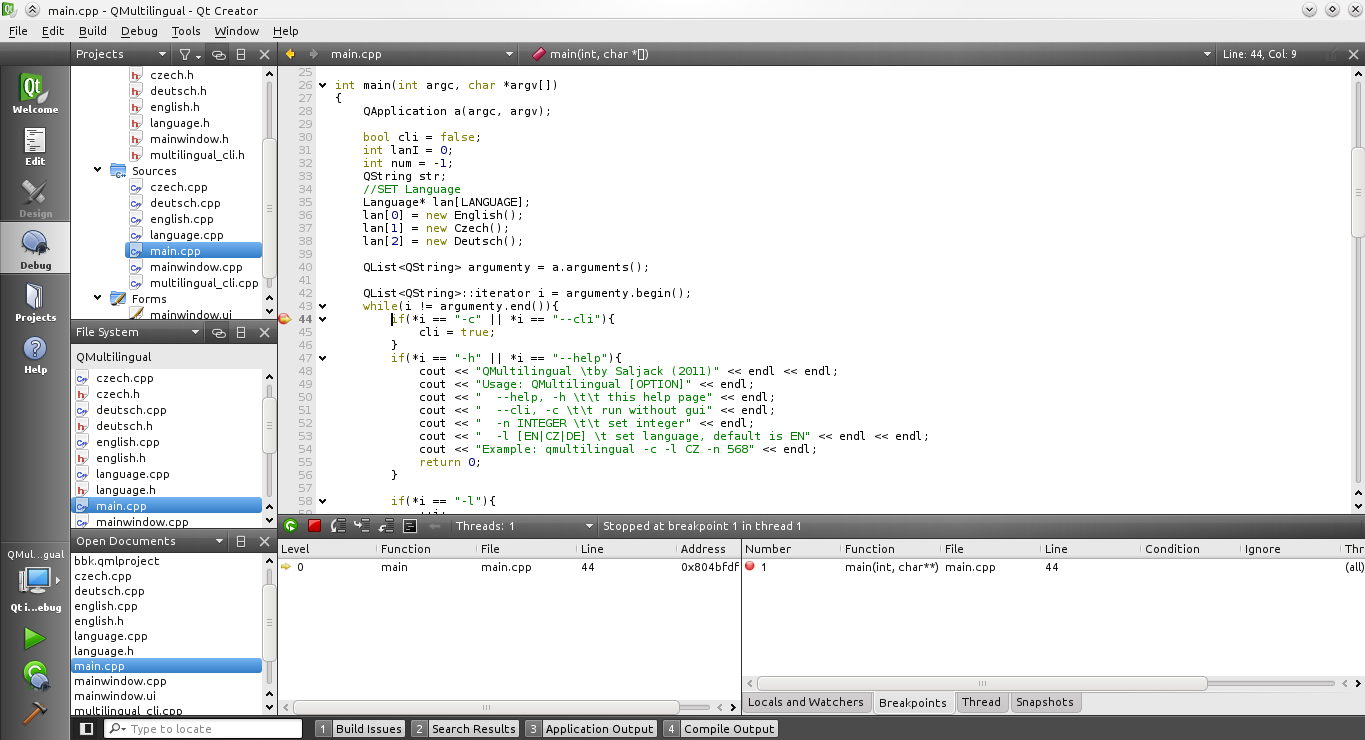Open the Projects mode

click(x=35, y=302)
